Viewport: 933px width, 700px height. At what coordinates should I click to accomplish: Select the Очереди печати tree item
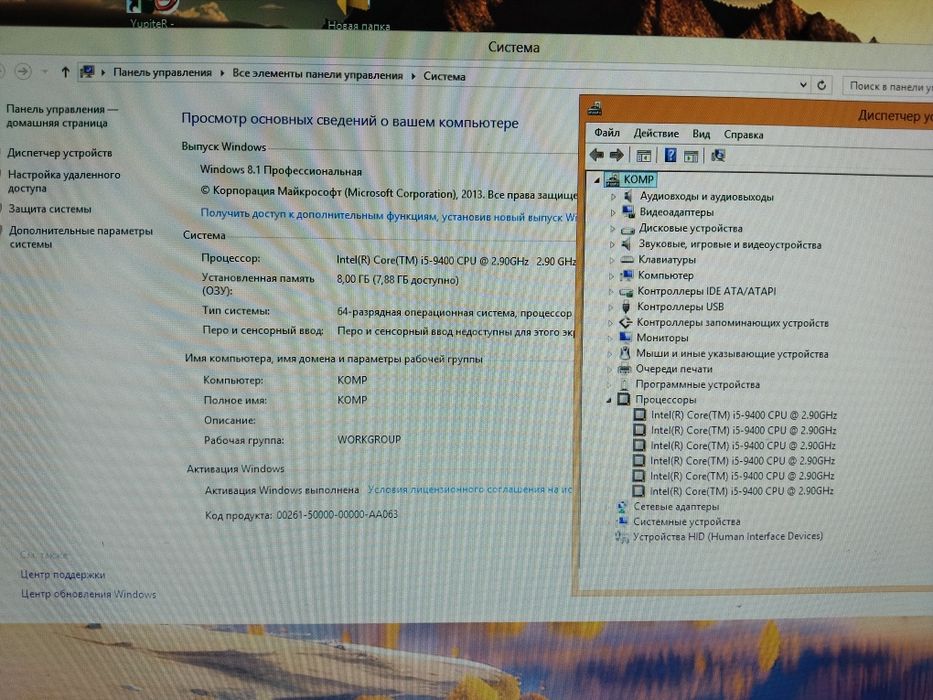[674, 369]
